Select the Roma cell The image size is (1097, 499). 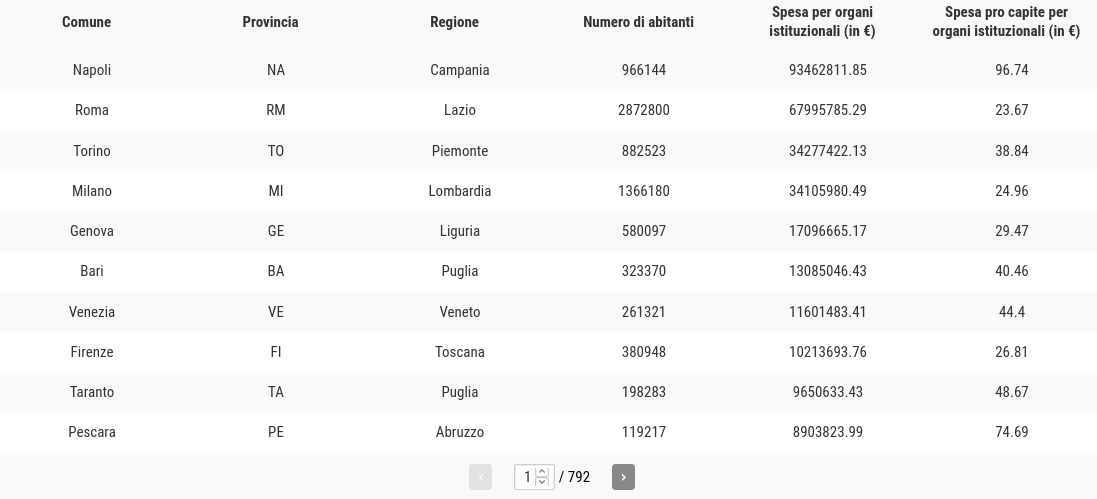pos(92,111)
